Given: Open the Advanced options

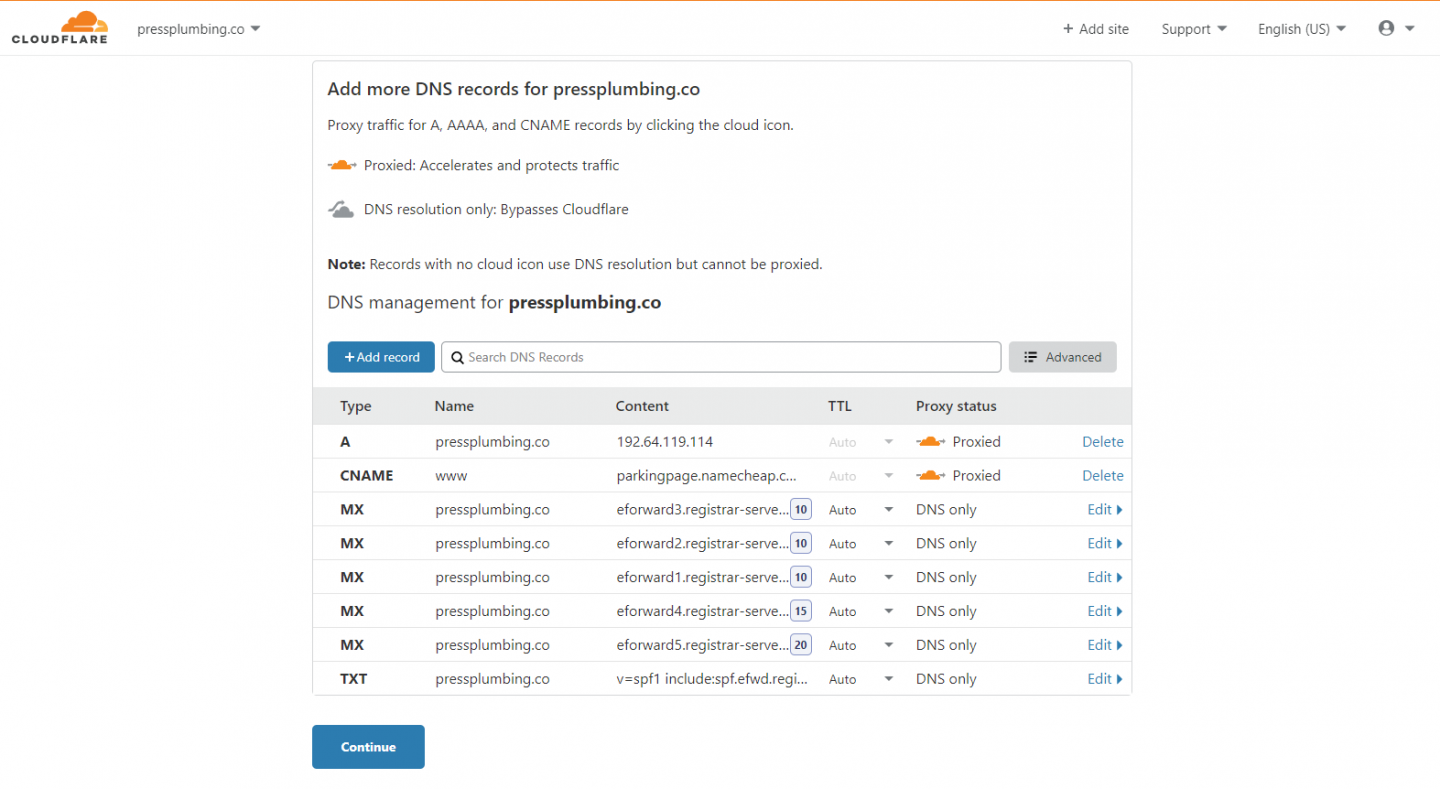Looking at the screenshot, I should (1062, 357).
